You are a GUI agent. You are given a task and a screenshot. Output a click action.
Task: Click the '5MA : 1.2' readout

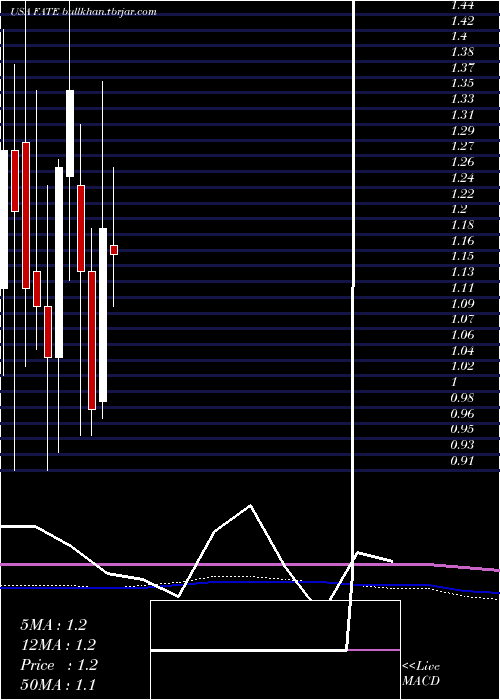click(x=54, y=625)
